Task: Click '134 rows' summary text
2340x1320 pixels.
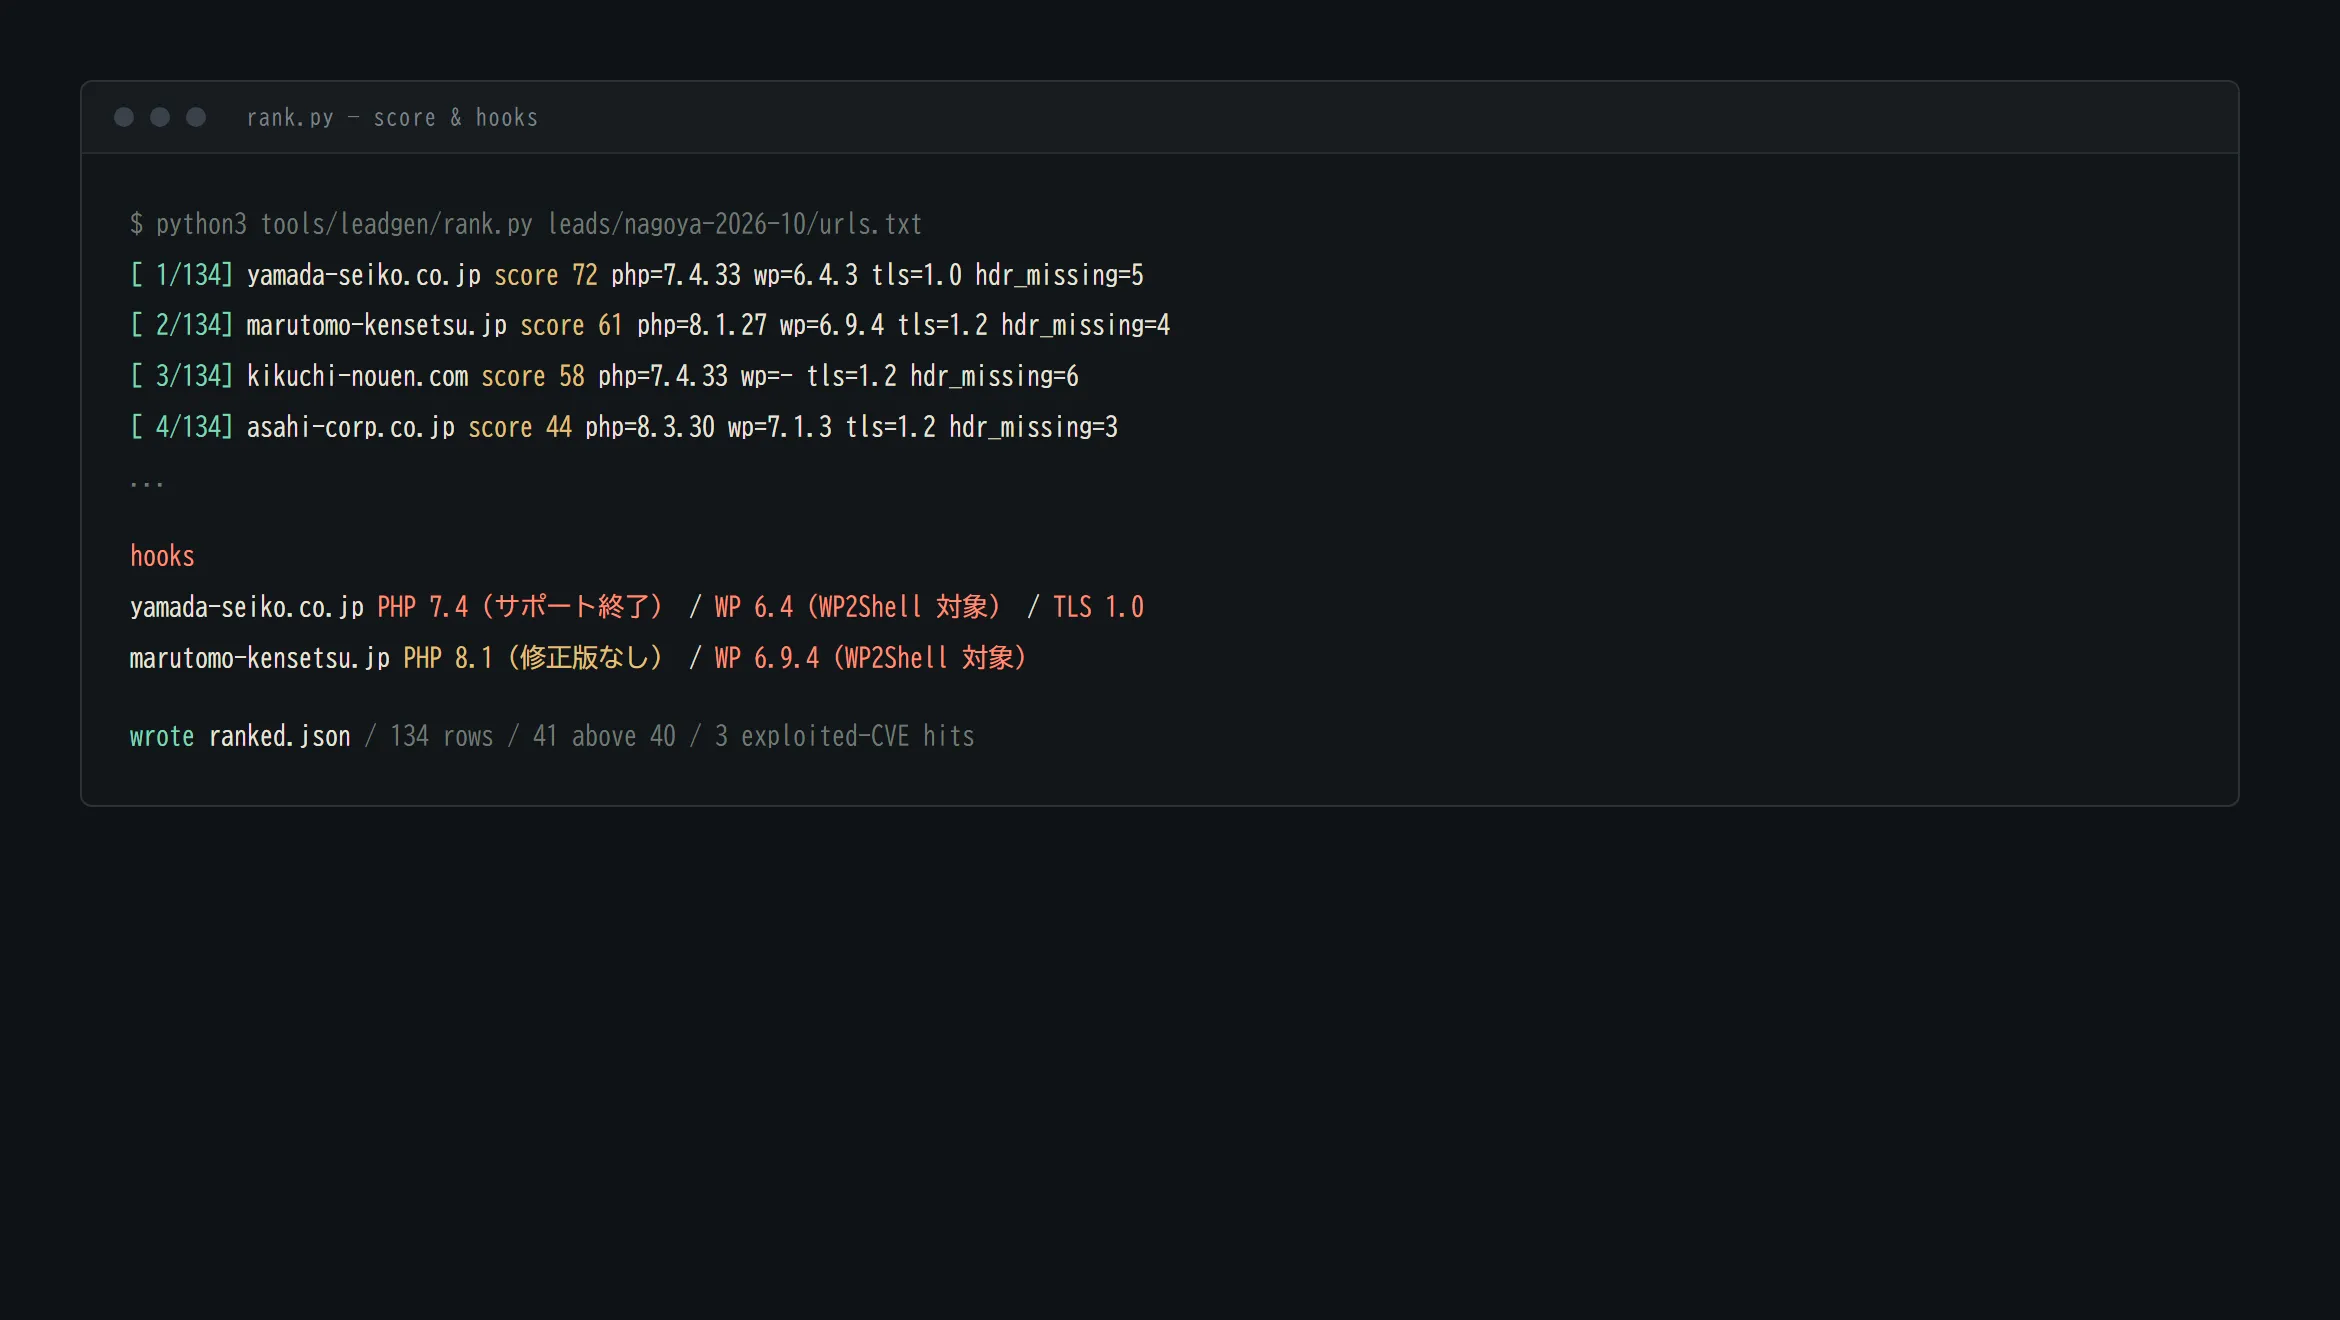Action: point(442,737)
